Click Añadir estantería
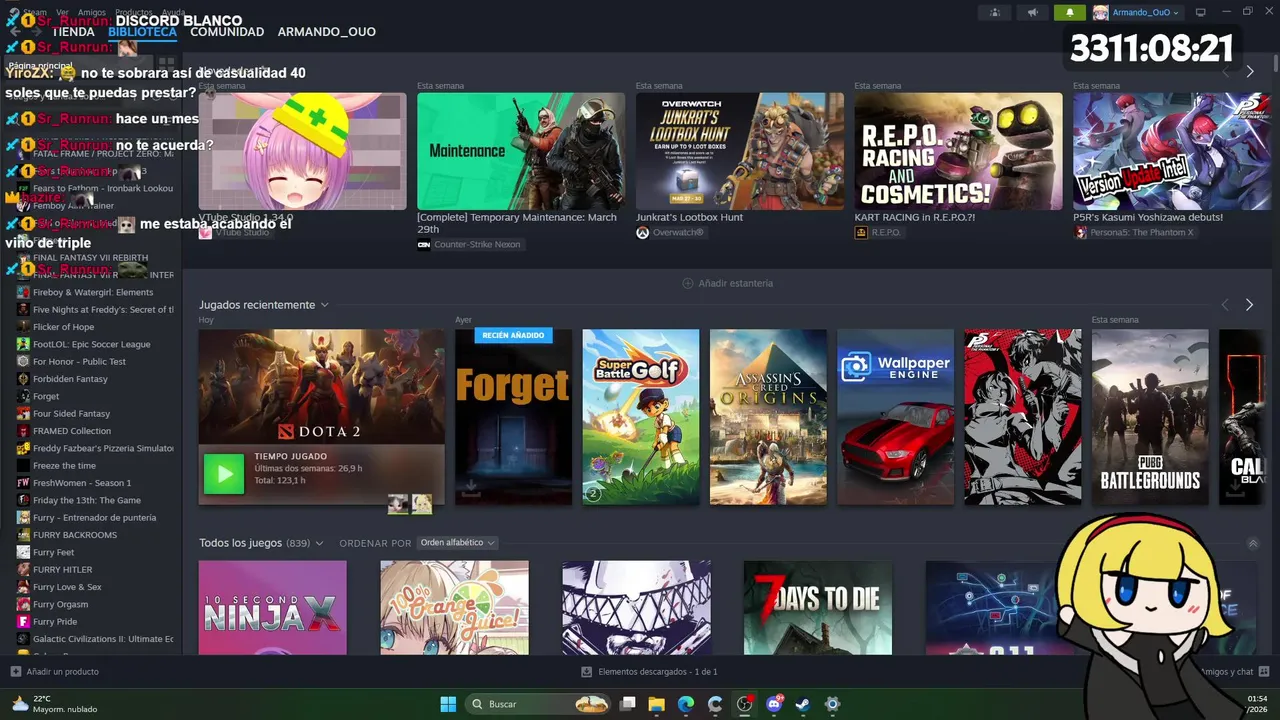Screen dimensions: 1280x720 (x=727, y=283)
